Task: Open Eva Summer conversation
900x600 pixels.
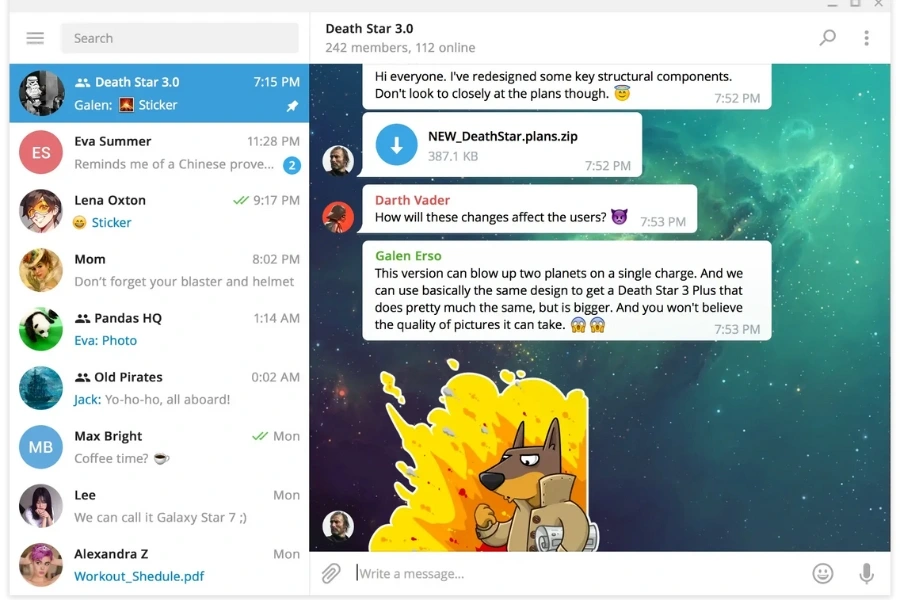Action: tap(159, 152)
